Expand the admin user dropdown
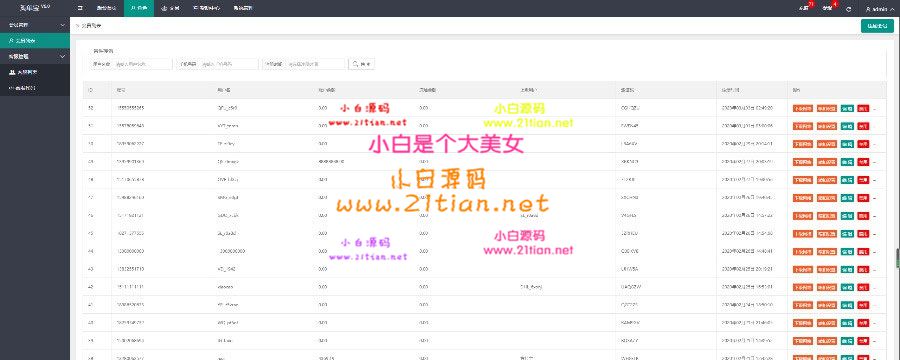This screenshot has width=900, height=360. [x=879, y=9]
